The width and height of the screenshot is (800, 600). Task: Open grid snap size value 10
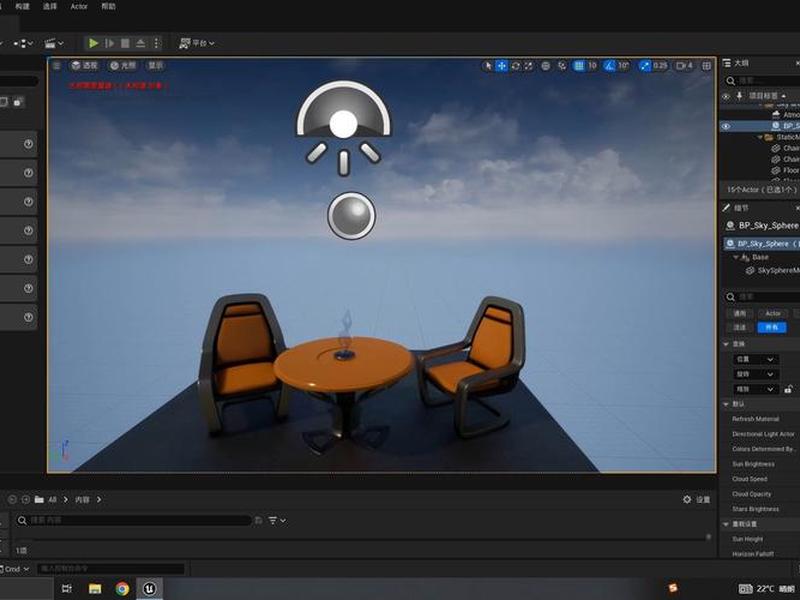coord(592,66)
